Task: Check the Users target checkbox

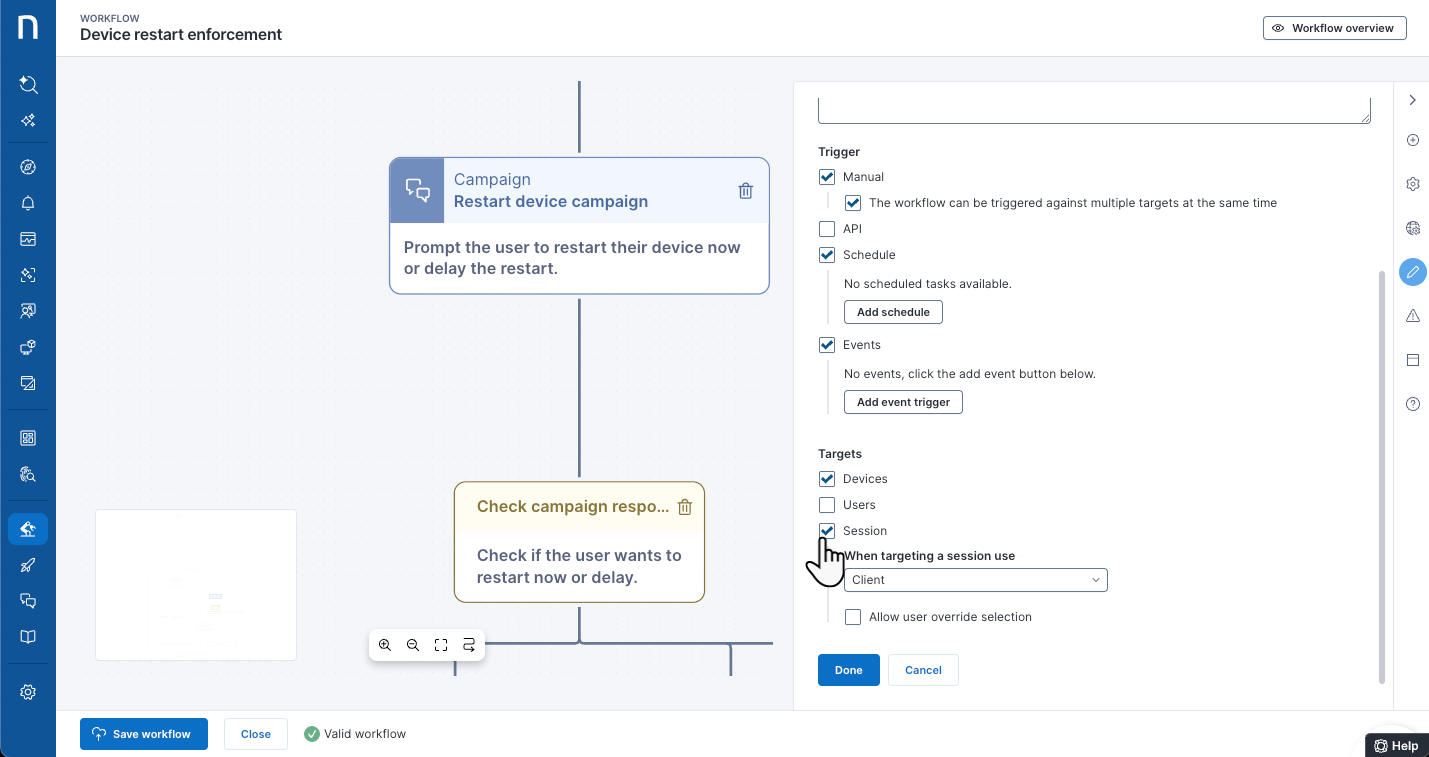Action: pos(827,505)
